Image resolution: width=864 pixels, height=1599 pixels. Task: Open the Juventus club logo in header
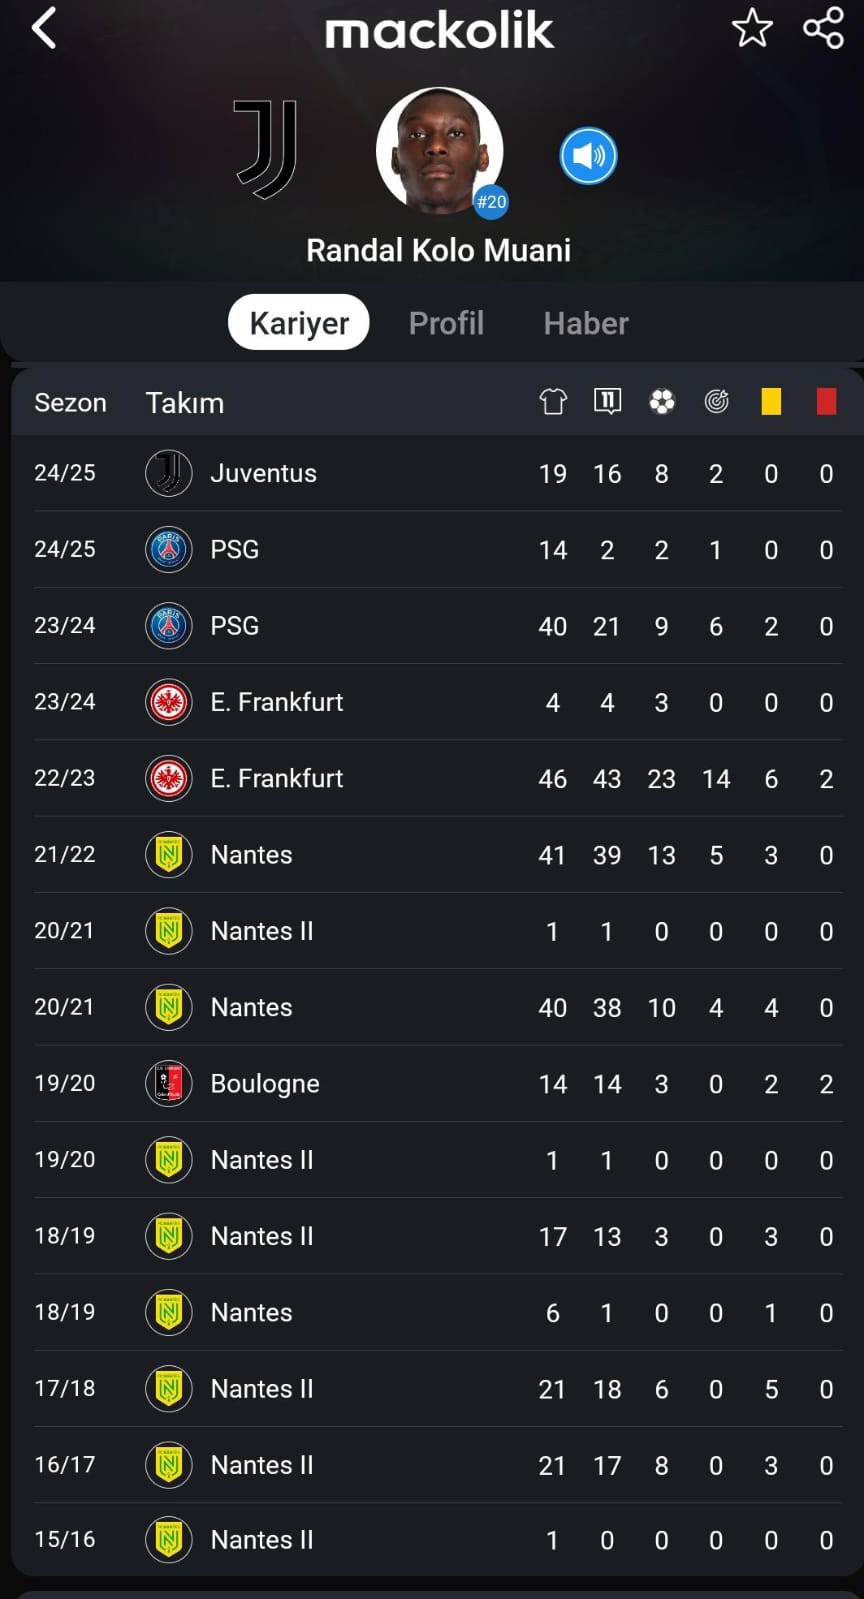click(266, 149)
